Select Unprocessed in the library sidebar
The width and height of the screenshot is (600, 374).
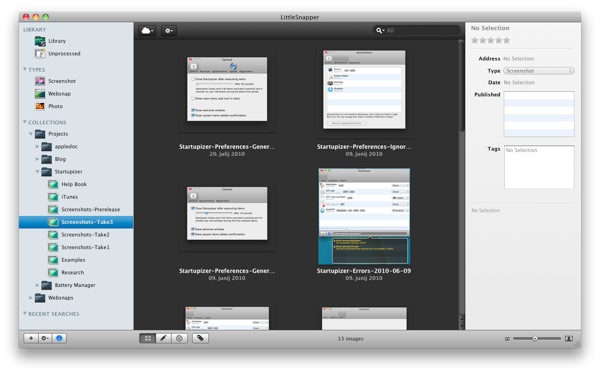click(64, 54)
